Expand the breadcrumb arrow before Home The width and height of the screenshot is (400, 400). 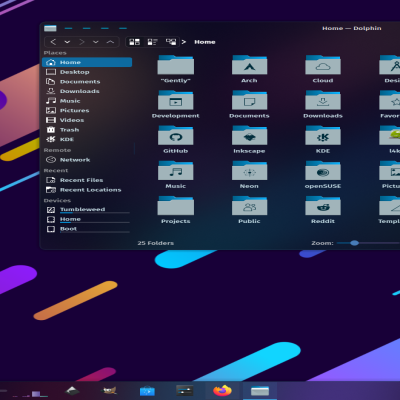click(x=184, y=42)
